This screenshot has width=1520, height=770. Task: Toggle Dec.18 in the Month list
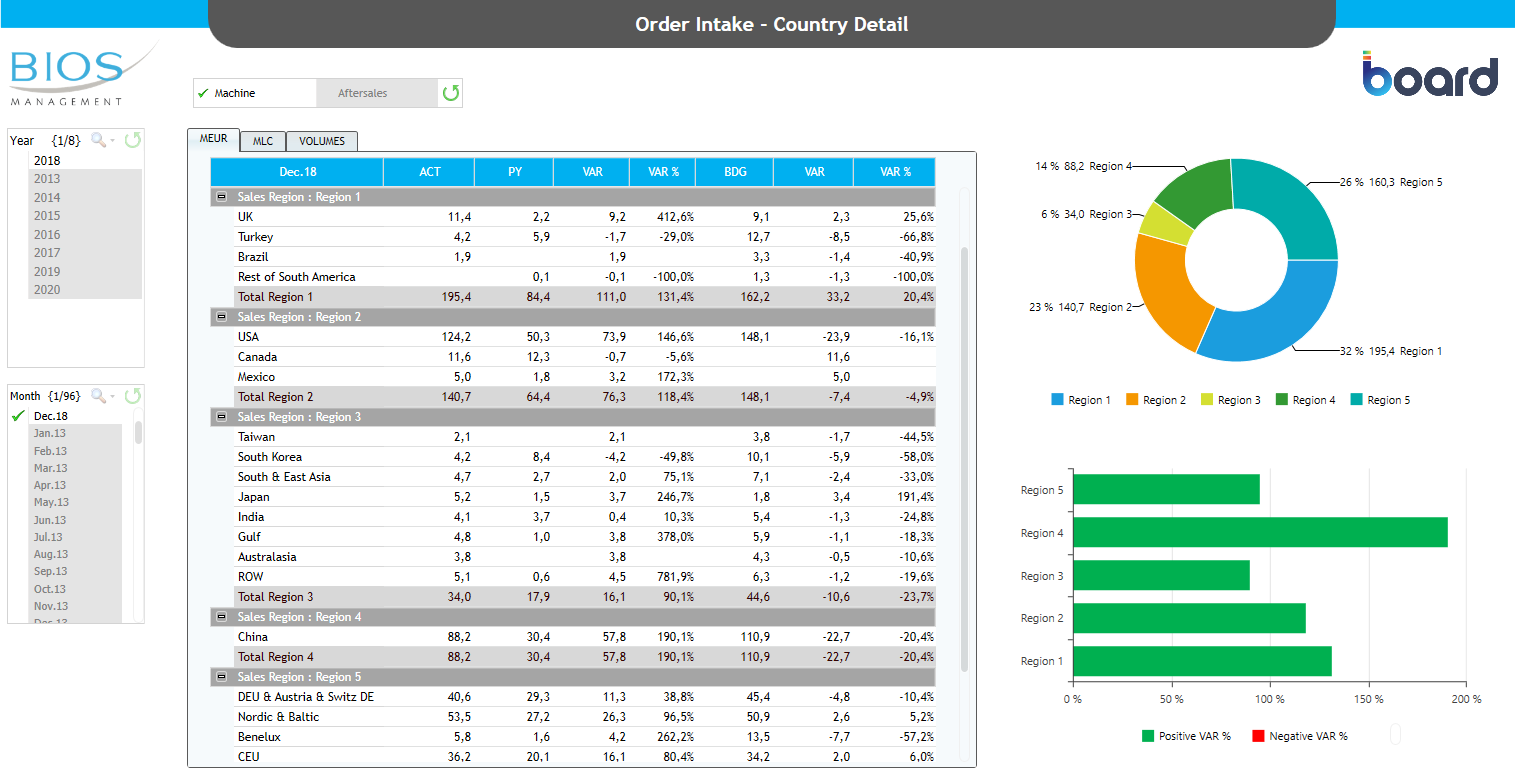[x=50, y=416]
